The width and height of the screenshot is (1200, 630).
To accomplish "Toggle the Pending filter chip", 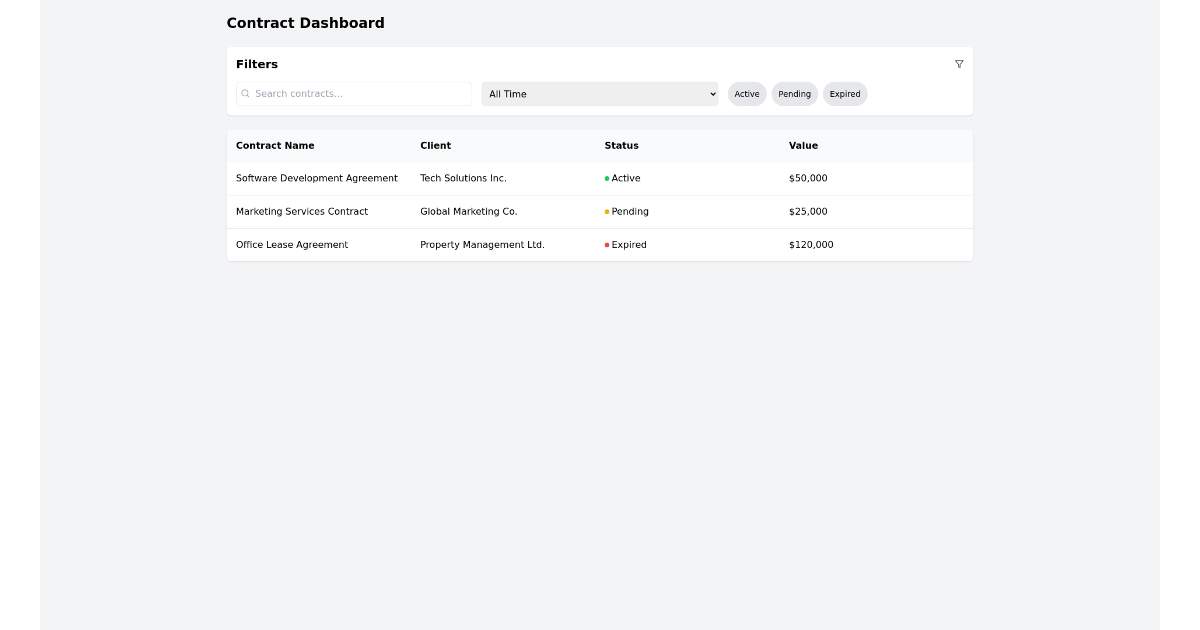I will pos(794,93).
